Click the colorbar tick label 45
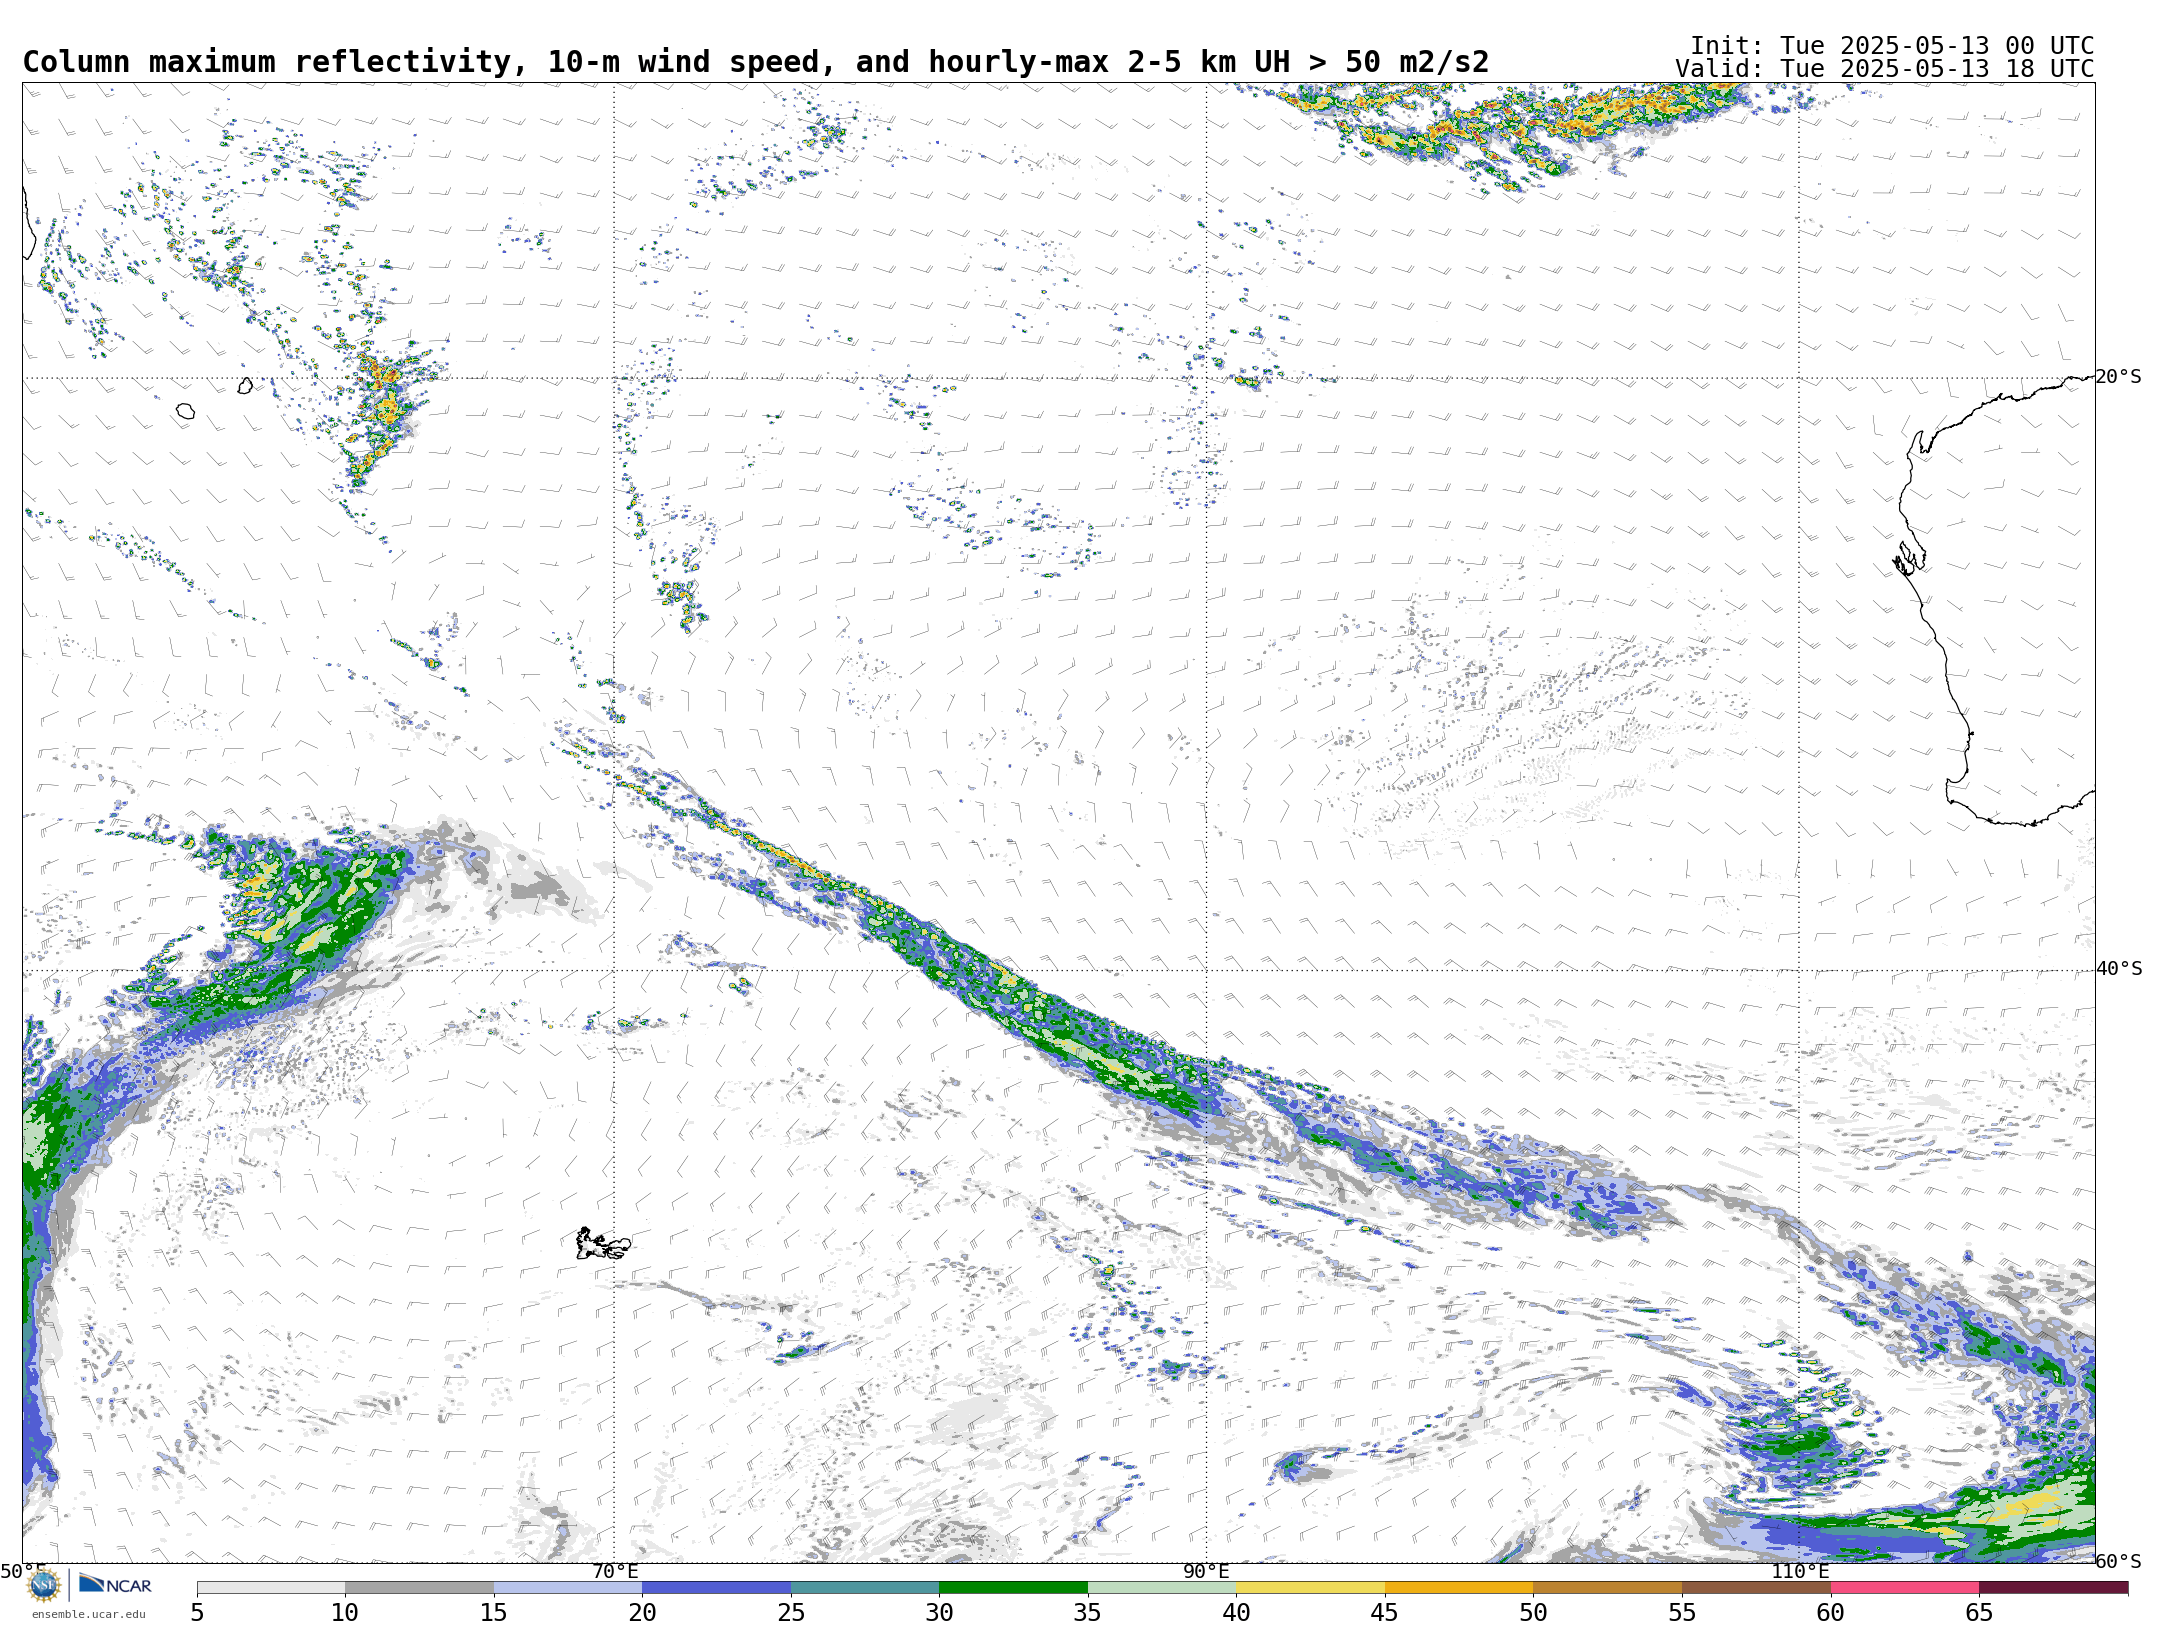 coord(1385,1612)
